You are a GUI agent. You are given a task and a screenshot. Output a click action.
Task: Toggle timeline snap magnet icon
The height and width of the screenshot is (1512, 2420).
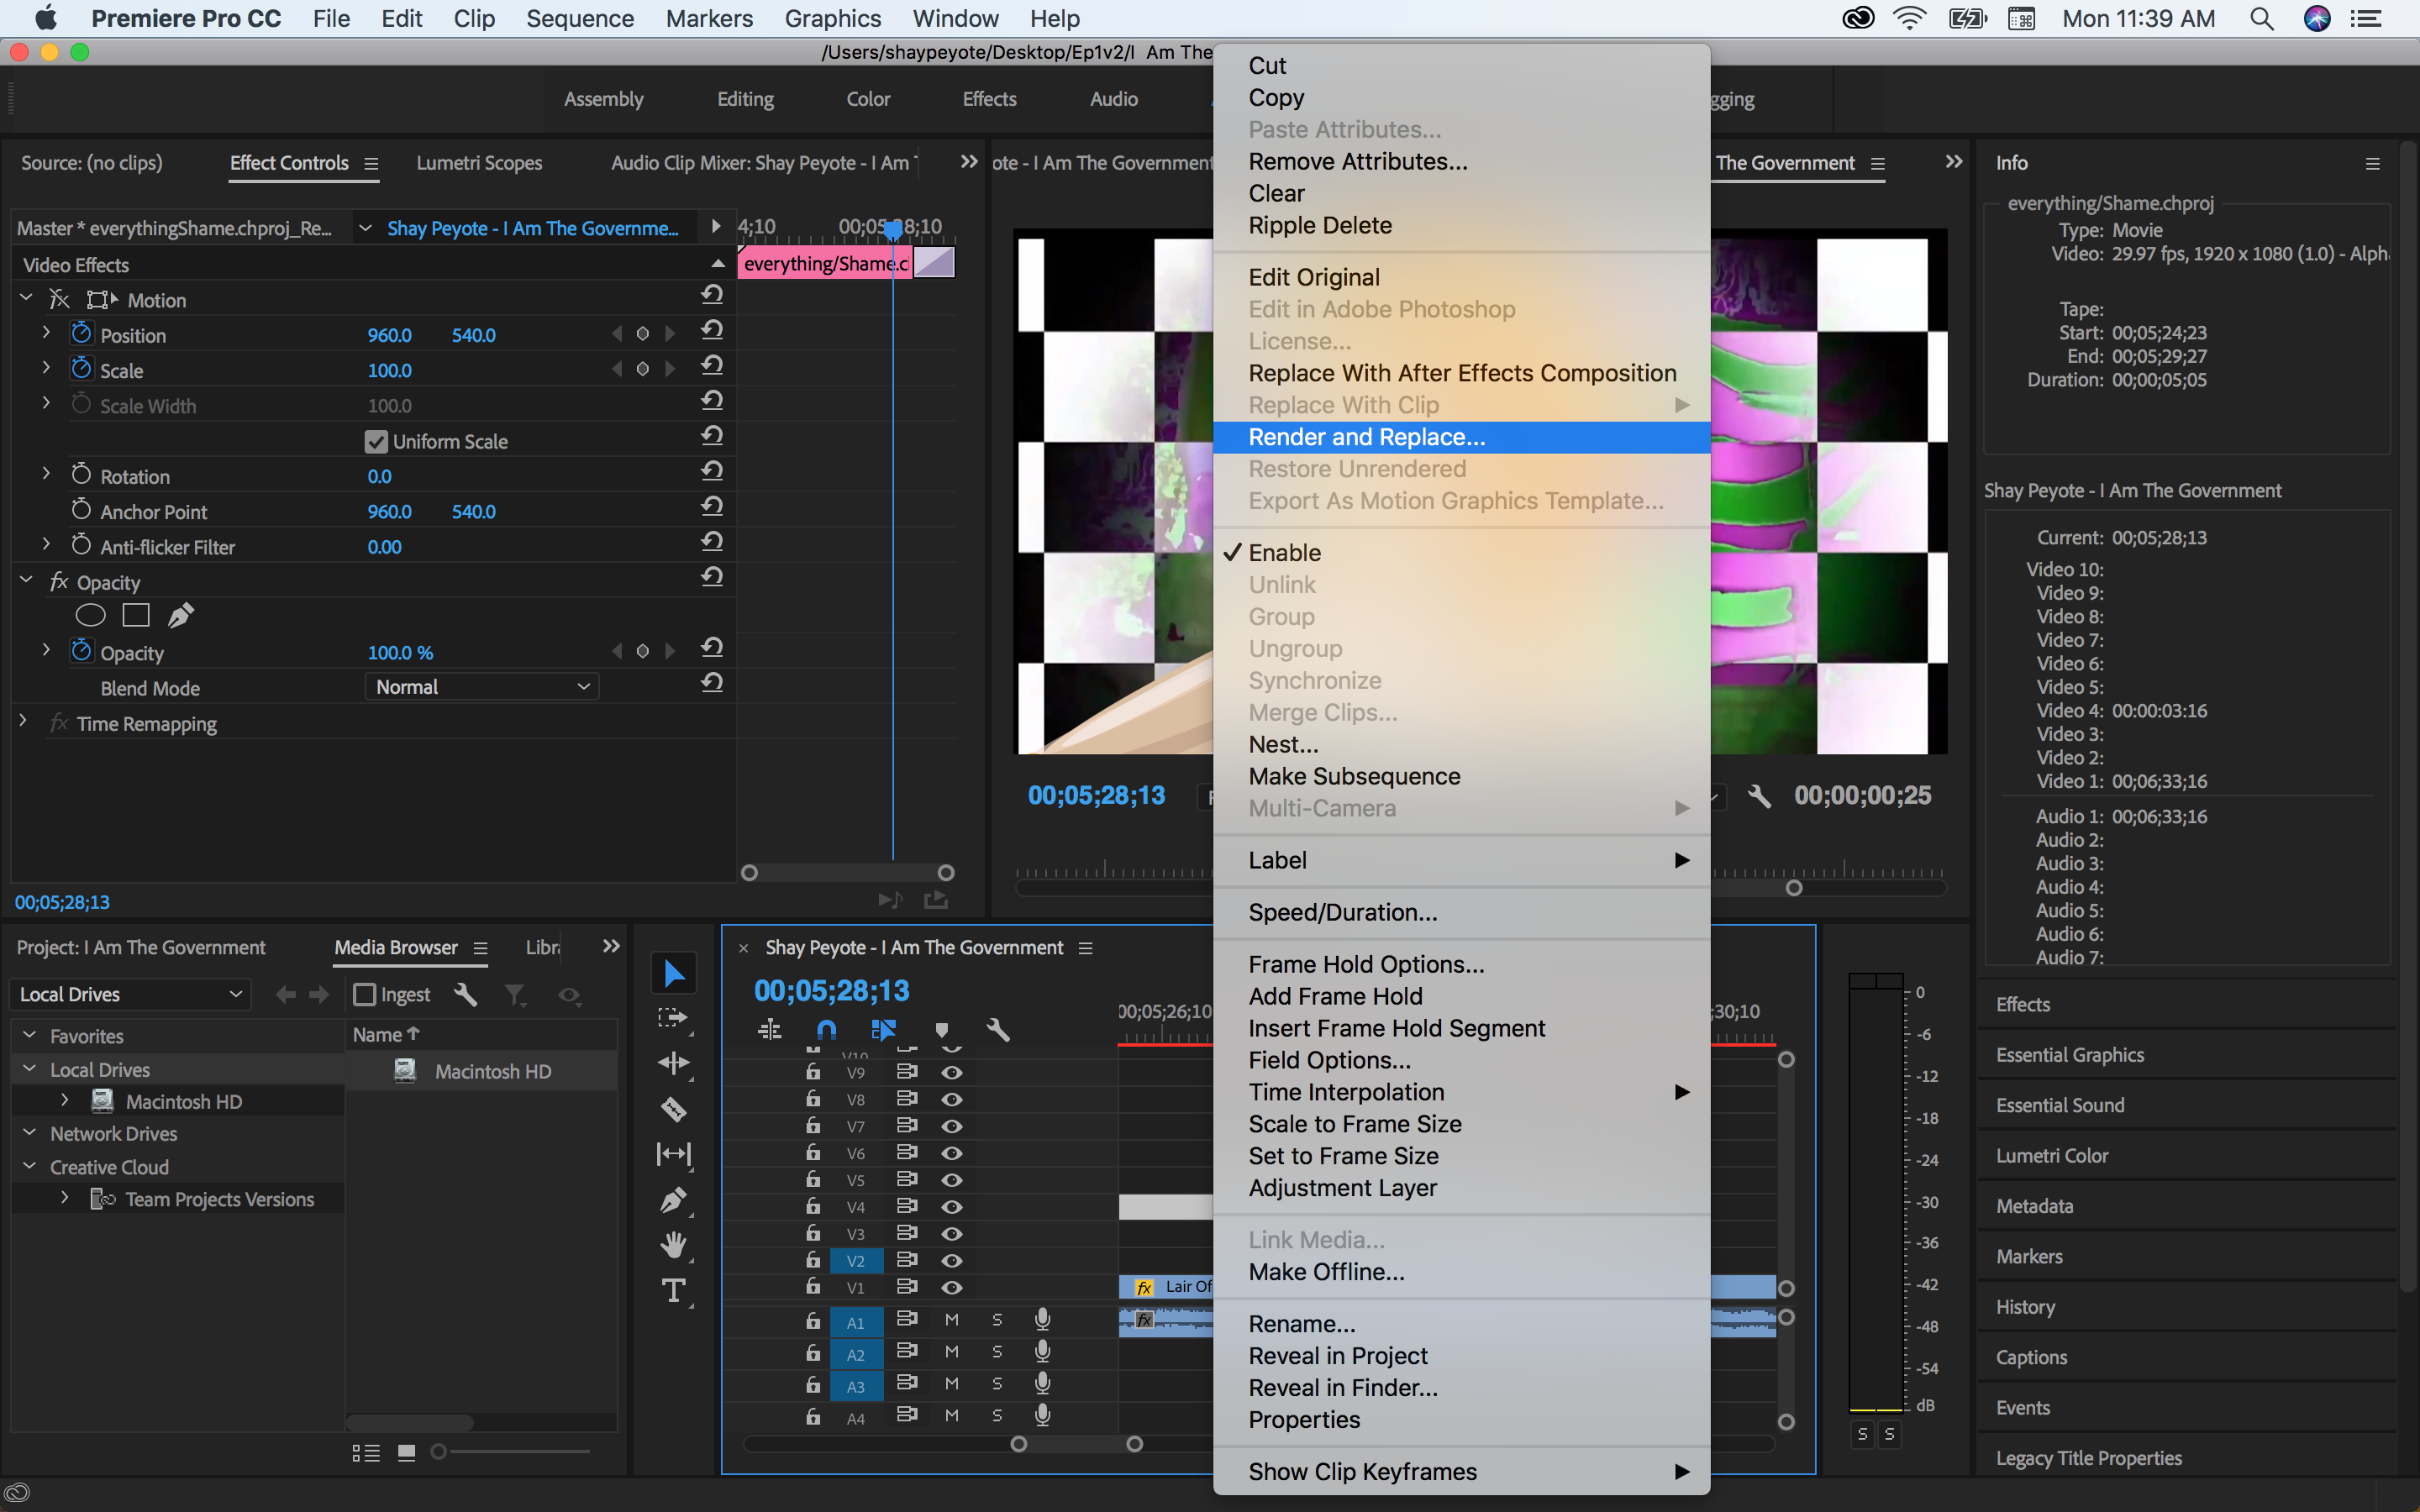(x=826, y=1029)
